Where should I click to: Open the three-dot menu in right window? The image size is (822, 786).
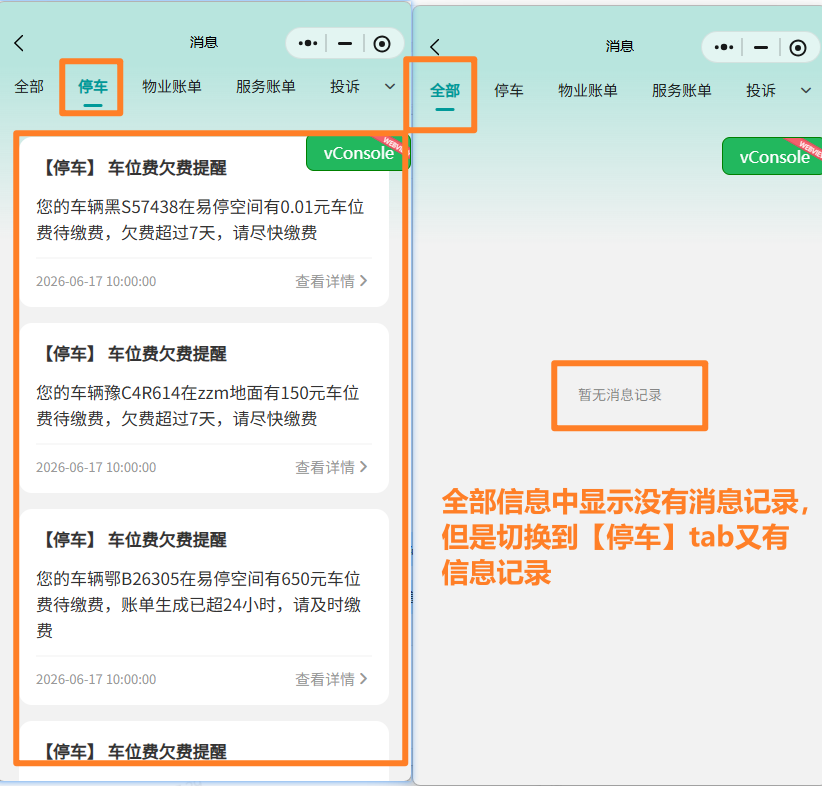tap(724, 47)
